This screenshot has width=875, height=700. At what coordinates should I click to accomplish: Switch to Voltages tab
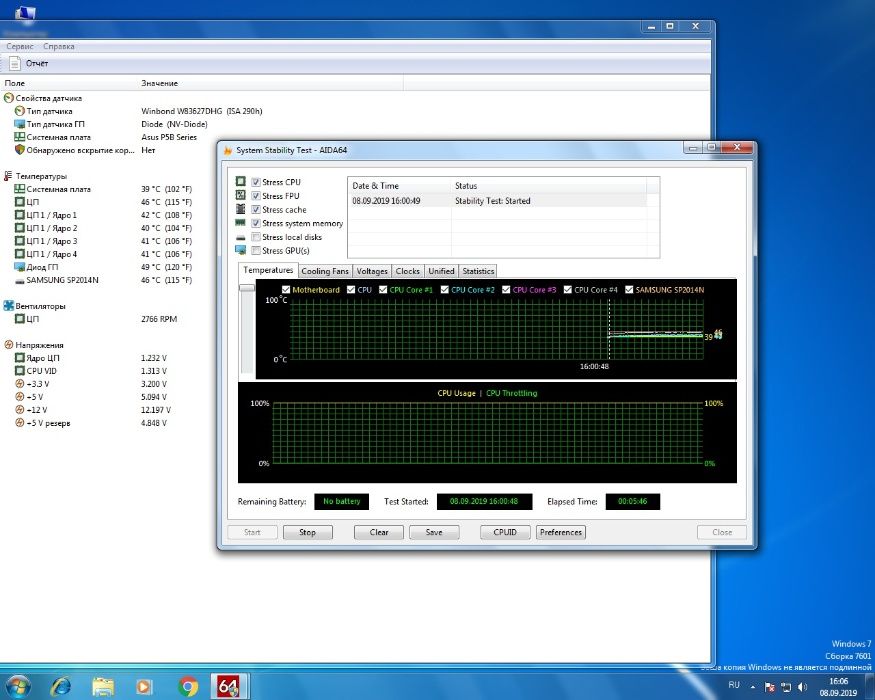tap(372, 271)
